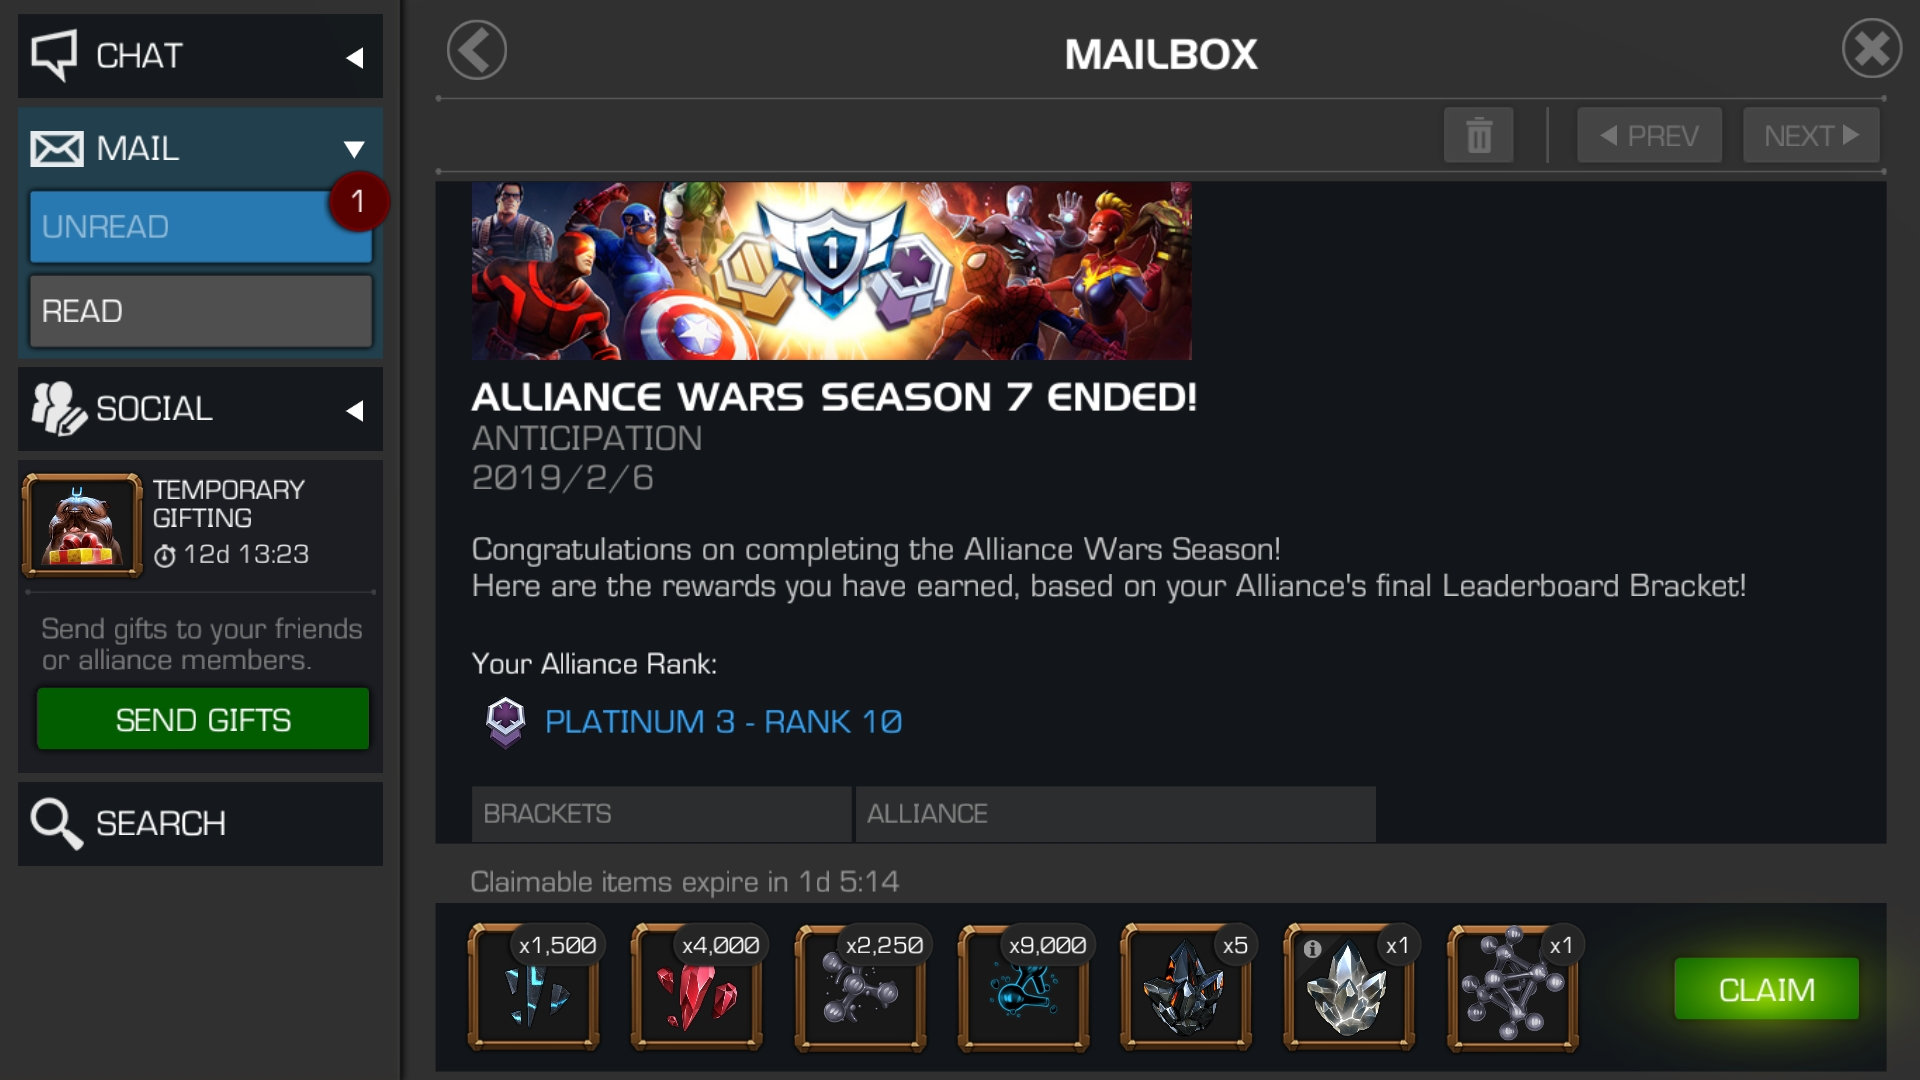Open the Alliance tab
This screenshot has height=1080, width=1920.
click(x=1115, y=814)
